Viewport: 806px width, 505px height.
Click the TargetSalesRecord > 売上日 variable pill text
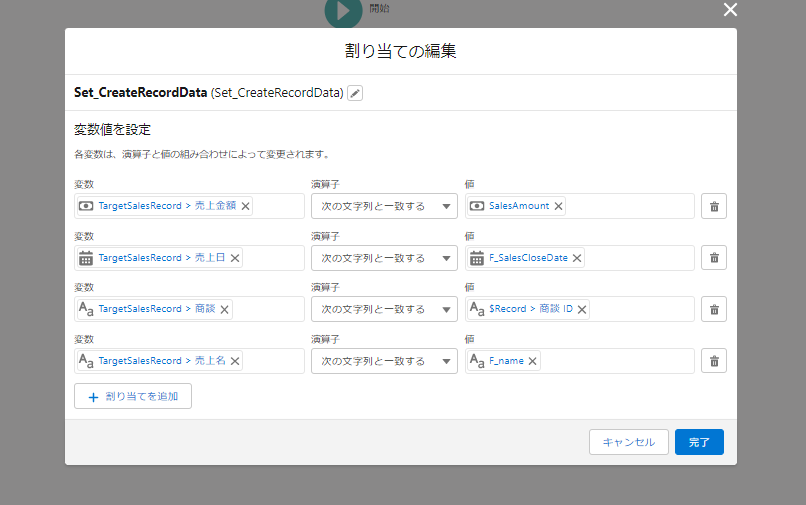coord(162,258)
